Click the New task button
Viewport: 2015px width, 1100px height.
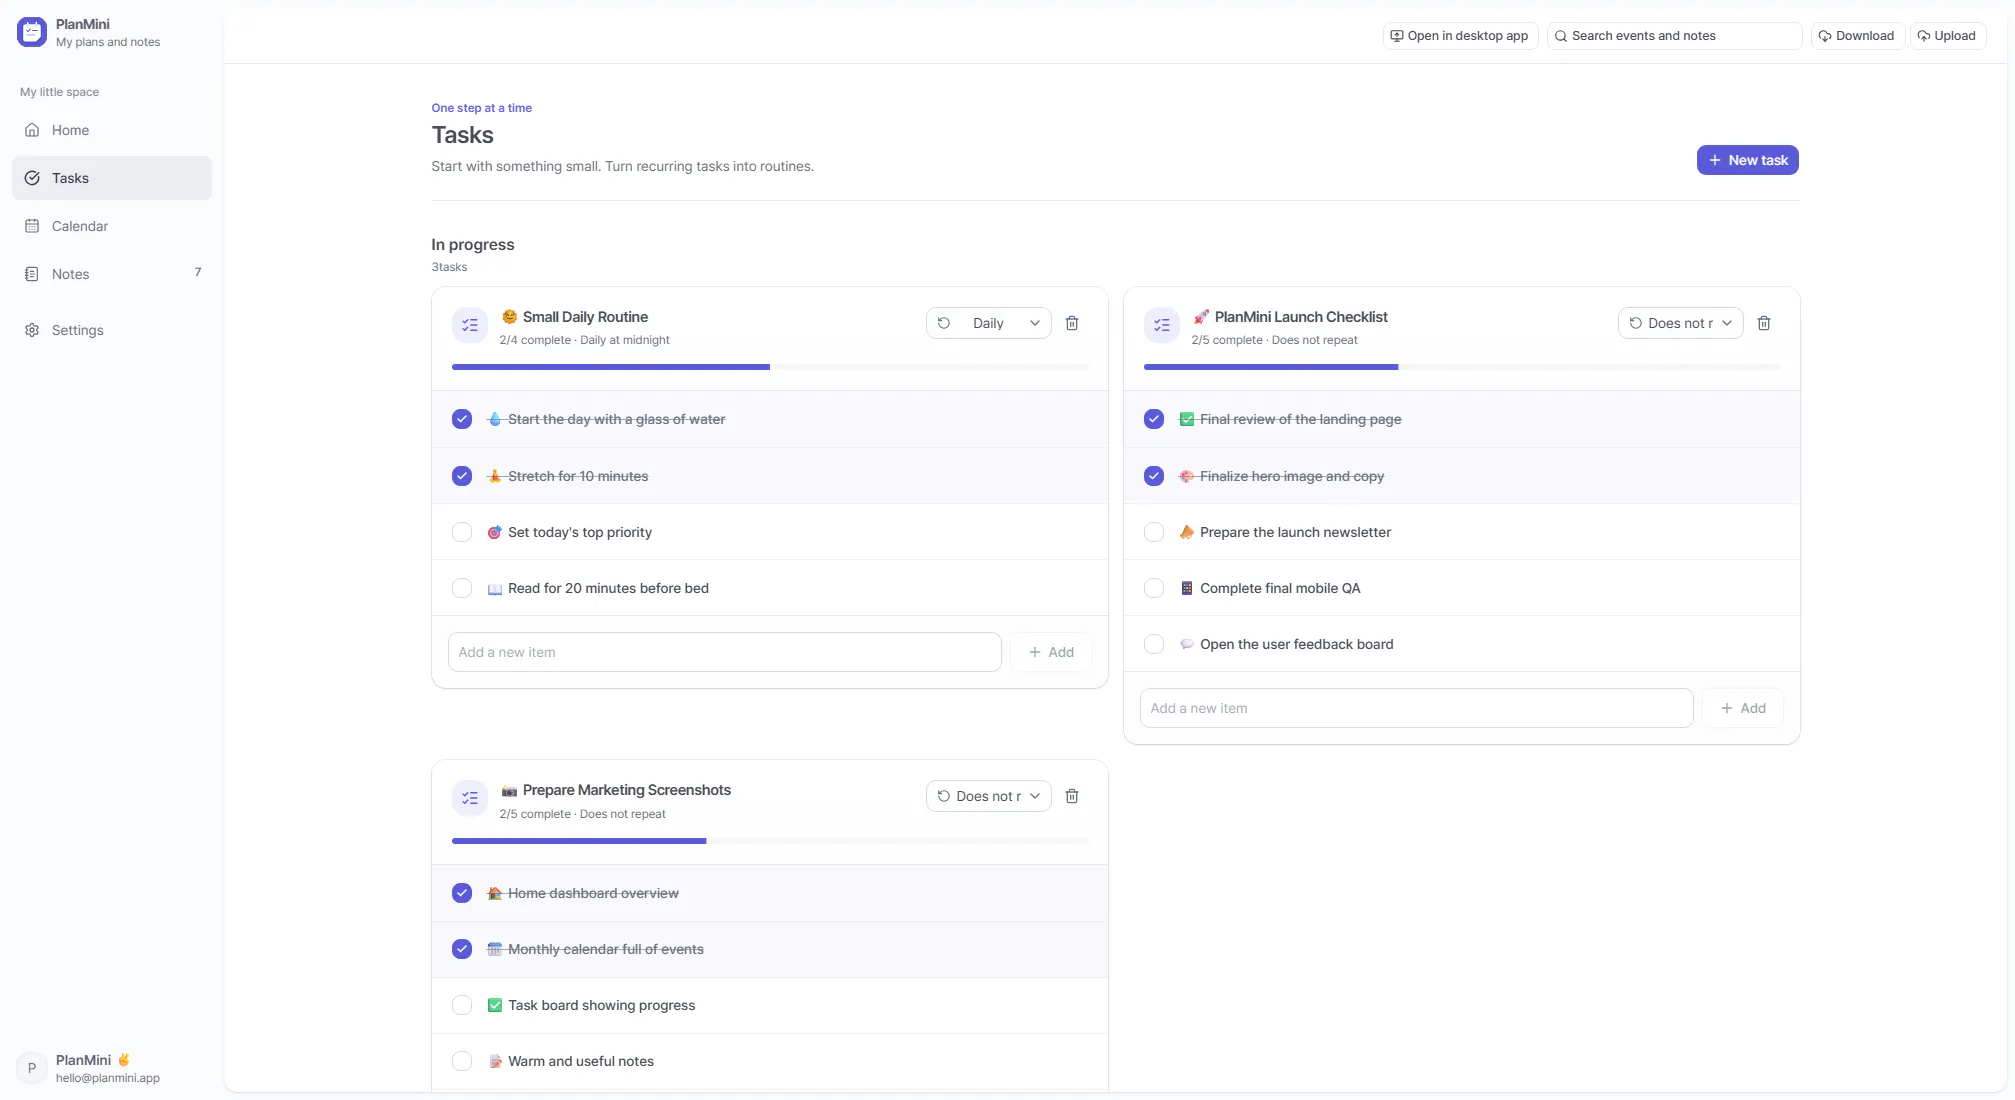(x=1747, y=160)
